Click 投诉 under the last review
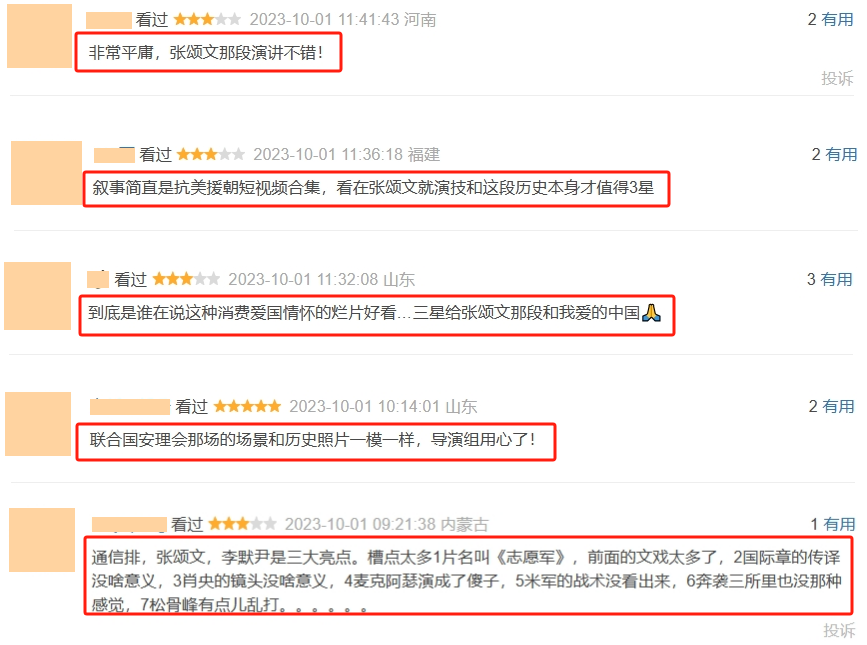 point(839,630)
